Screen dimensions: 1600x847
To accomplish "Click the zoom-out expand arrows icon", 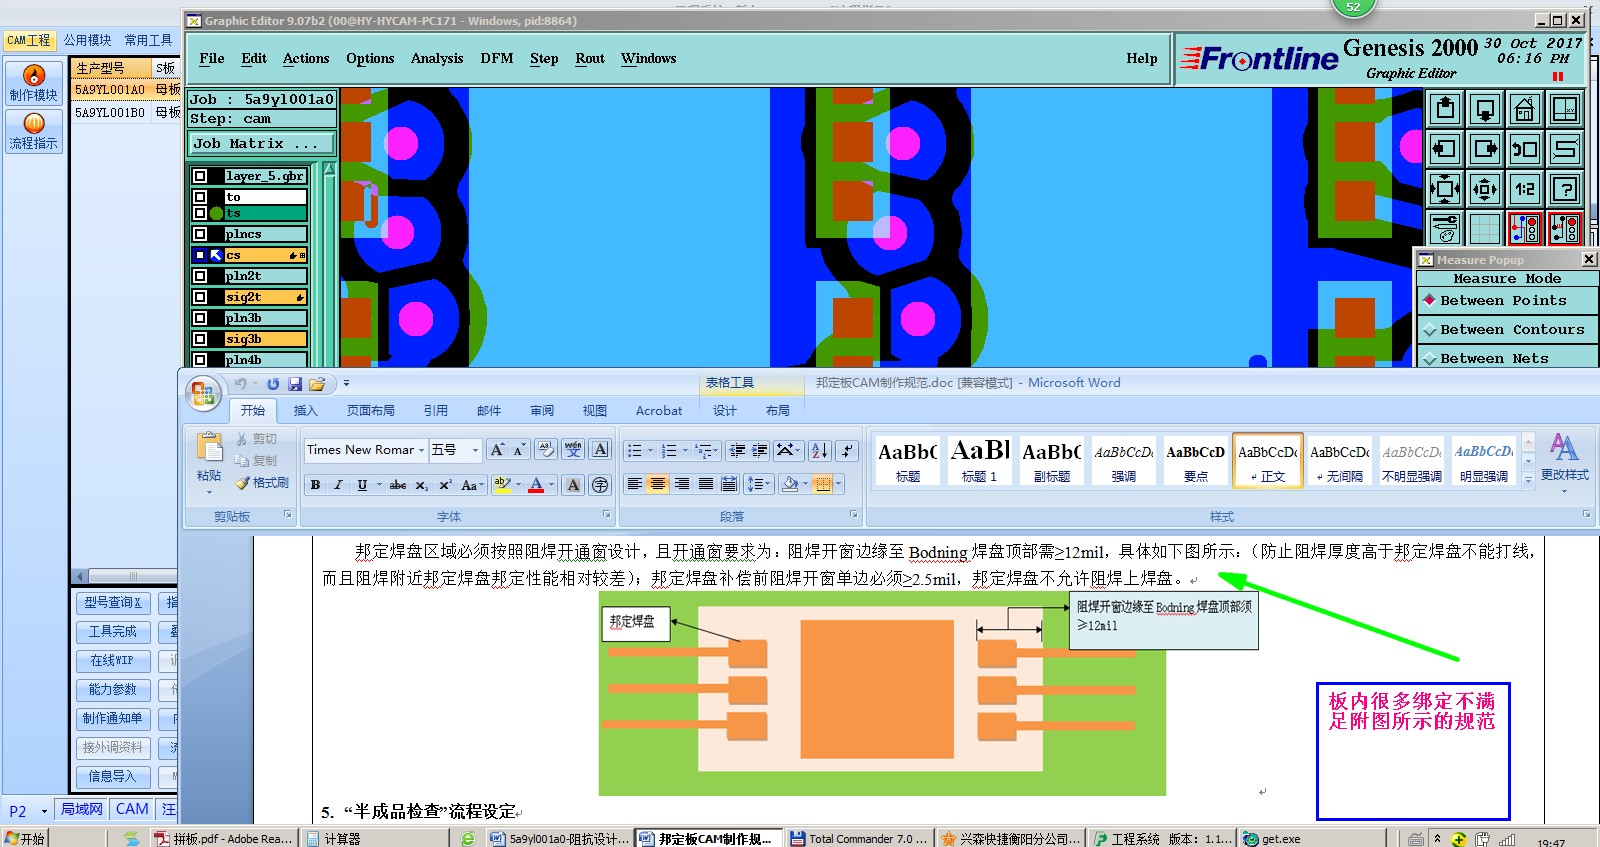I will (1445, 189).
